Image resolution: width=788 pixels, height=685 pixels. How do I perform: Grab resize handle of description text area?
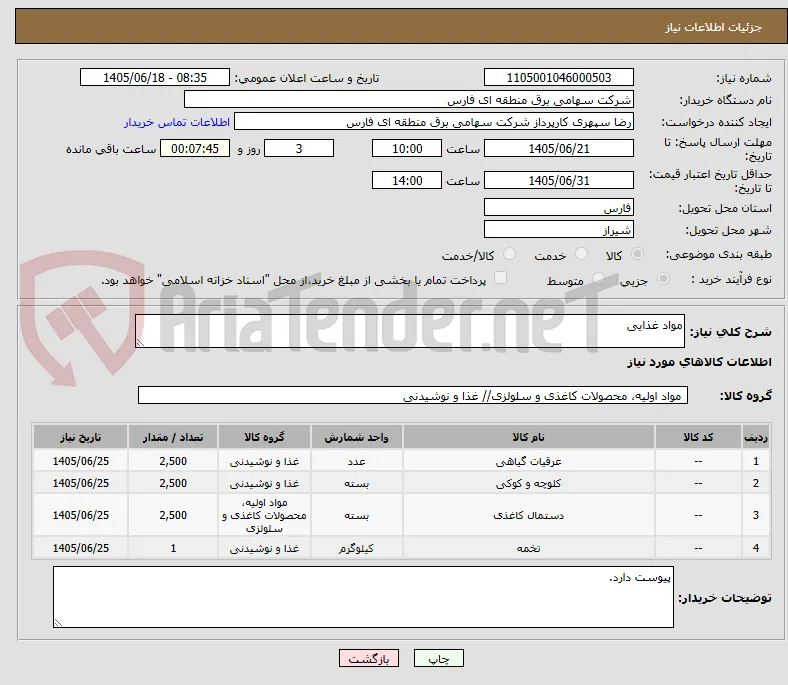click(x=140, y=343)
